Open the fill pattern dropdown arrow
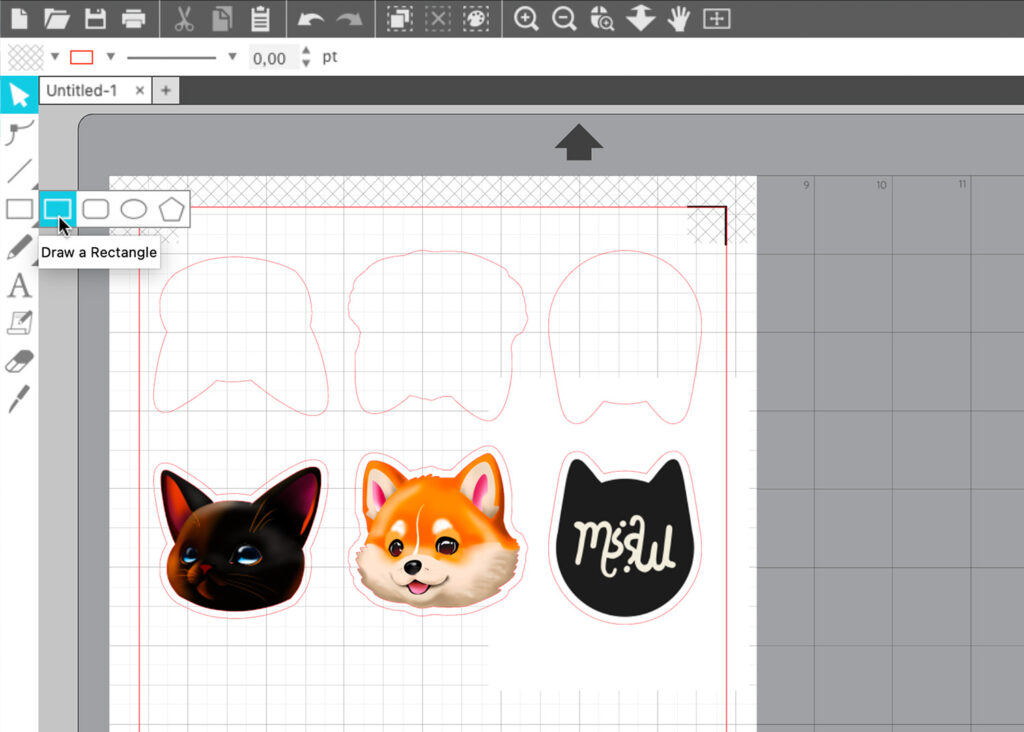Image resolution: width=1024 pixels, height=732 pixels. 55,57
